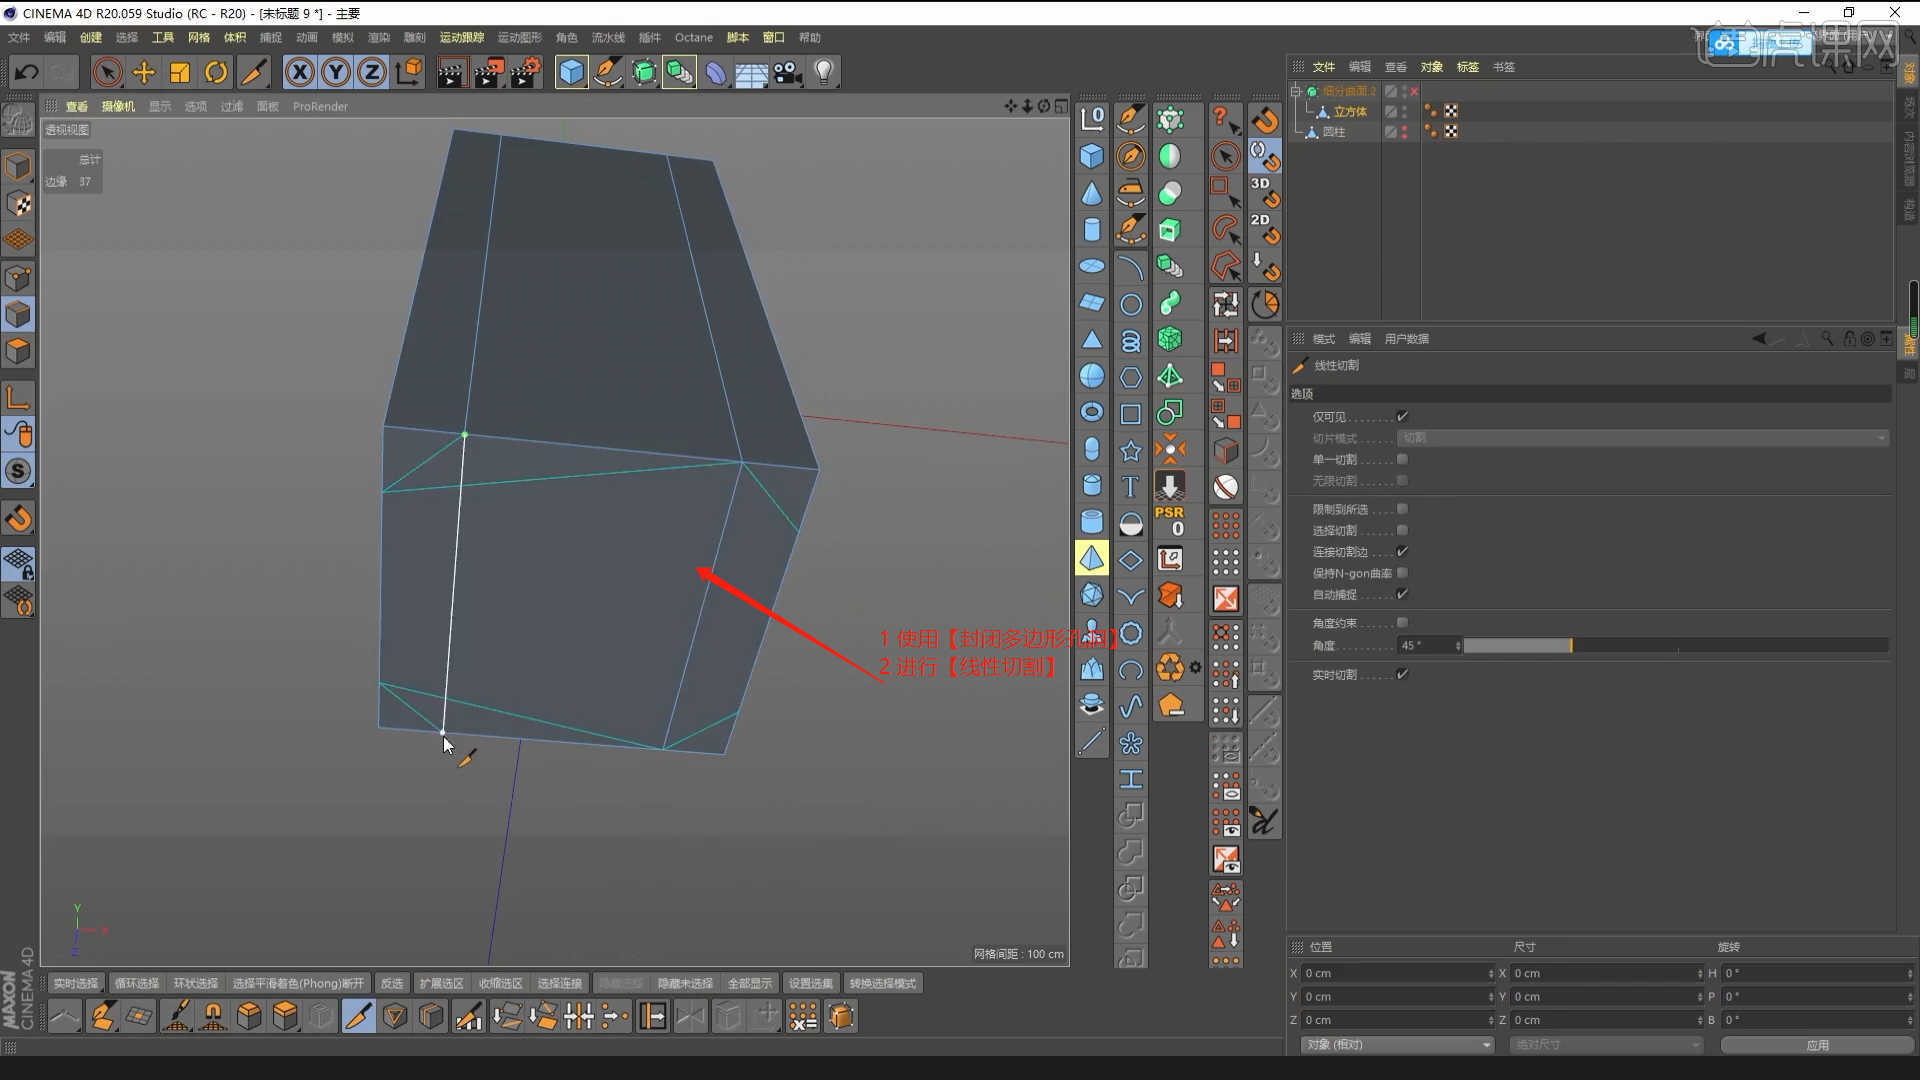Viewport: 1920px width, 1080px height.
Task: Open the ProRender viewport menu
Action: (x=320, y=106)
